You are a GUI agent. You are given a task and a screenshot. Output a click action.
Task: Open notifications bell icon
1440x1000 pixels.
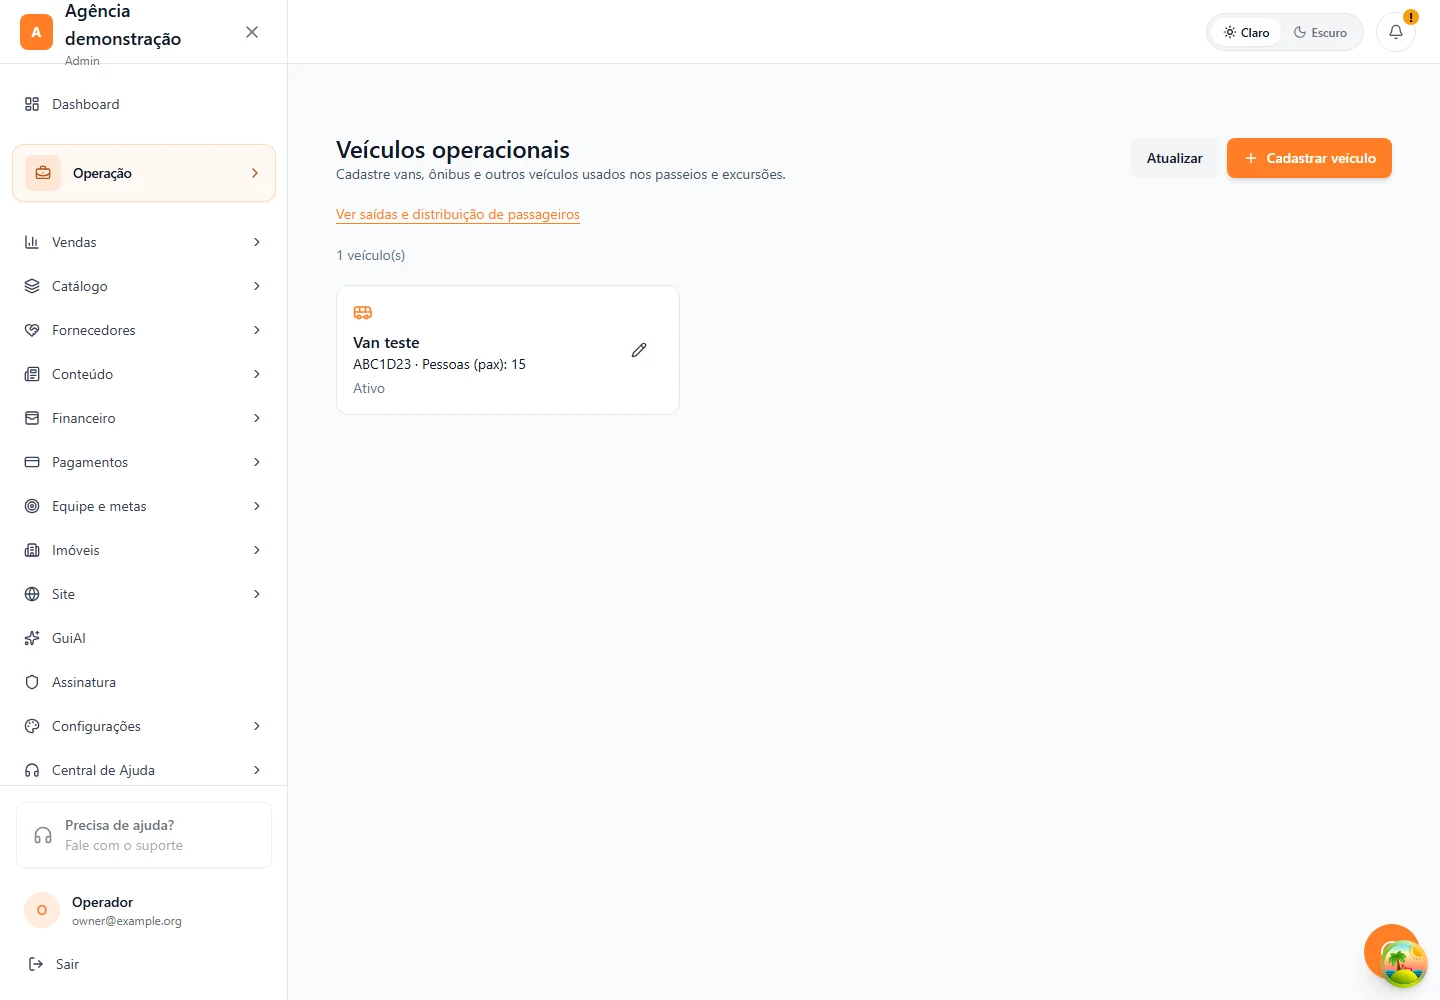pyautogui.click(x=1396, y=32)
